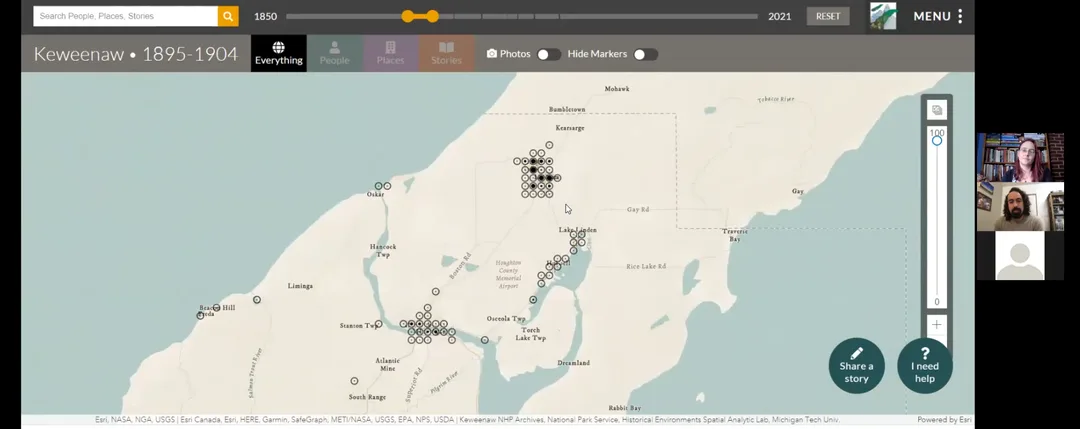Switch to the Places tab
This screenshot has width=1080, height=429.
tap(391, 53)
